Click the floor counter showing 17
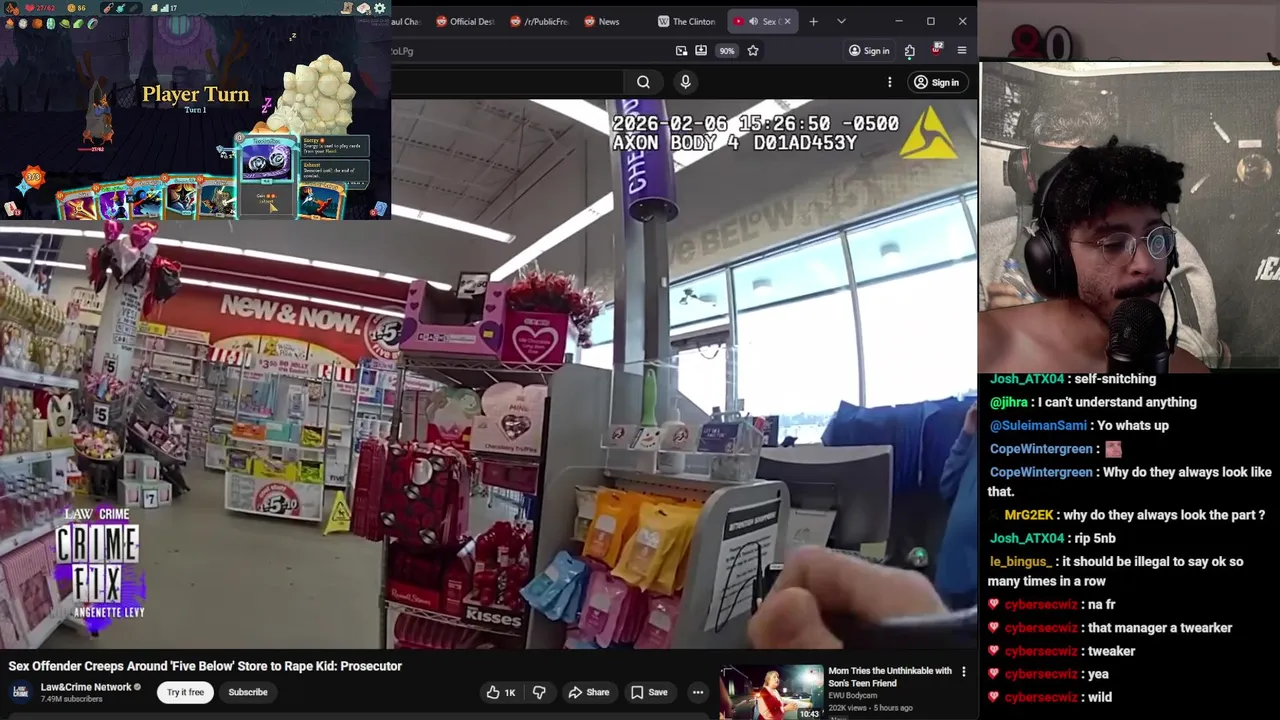Screen dimensions: 1280x720 170,8
